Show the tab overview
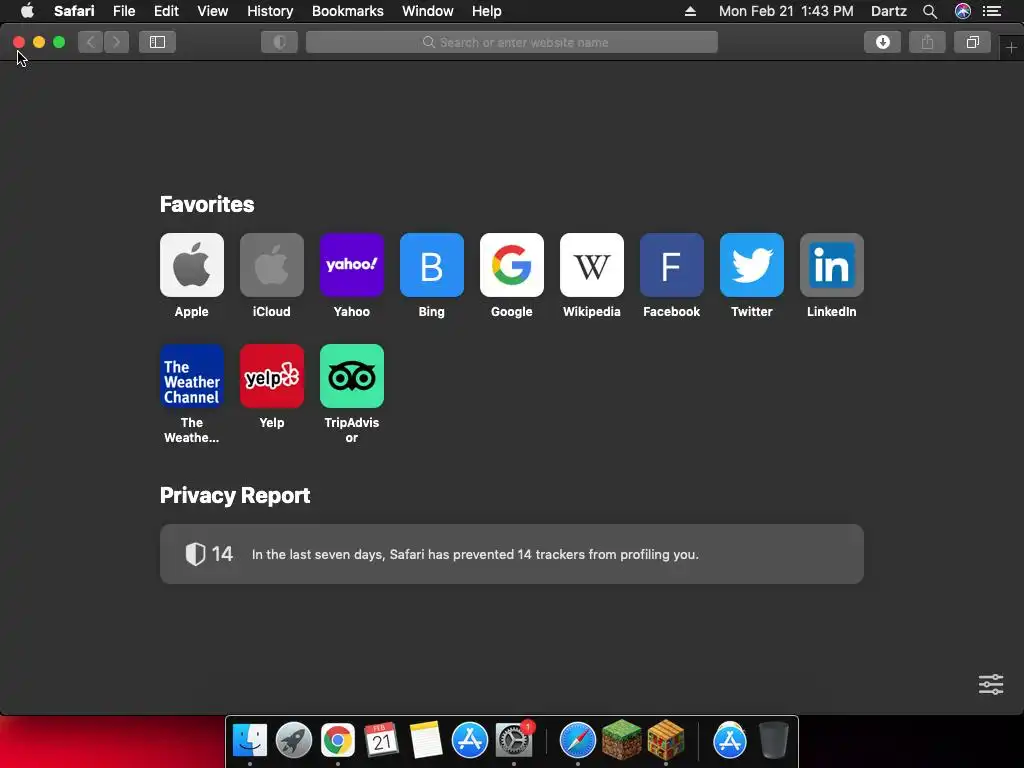 click(972, 42)
